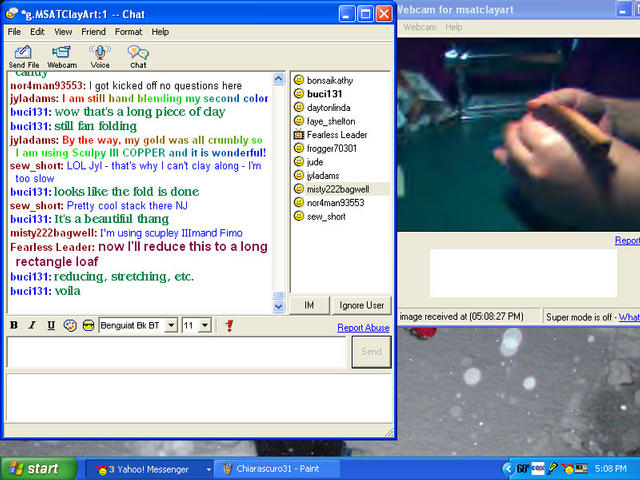Open the File menu
Viewport: 640px width, 480px height.
click(14, 32)
